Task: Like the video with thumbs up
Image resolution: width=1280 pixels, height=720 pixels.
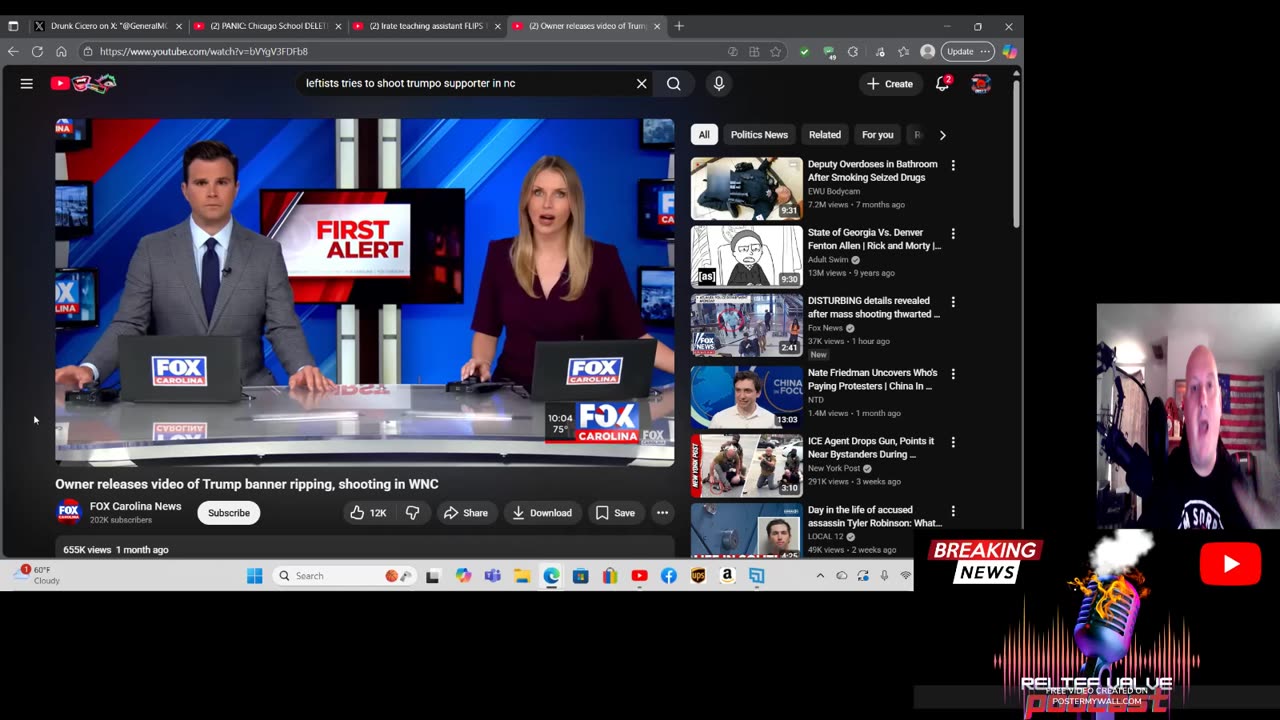Action: pyautogui.click(x=367, y=513)
